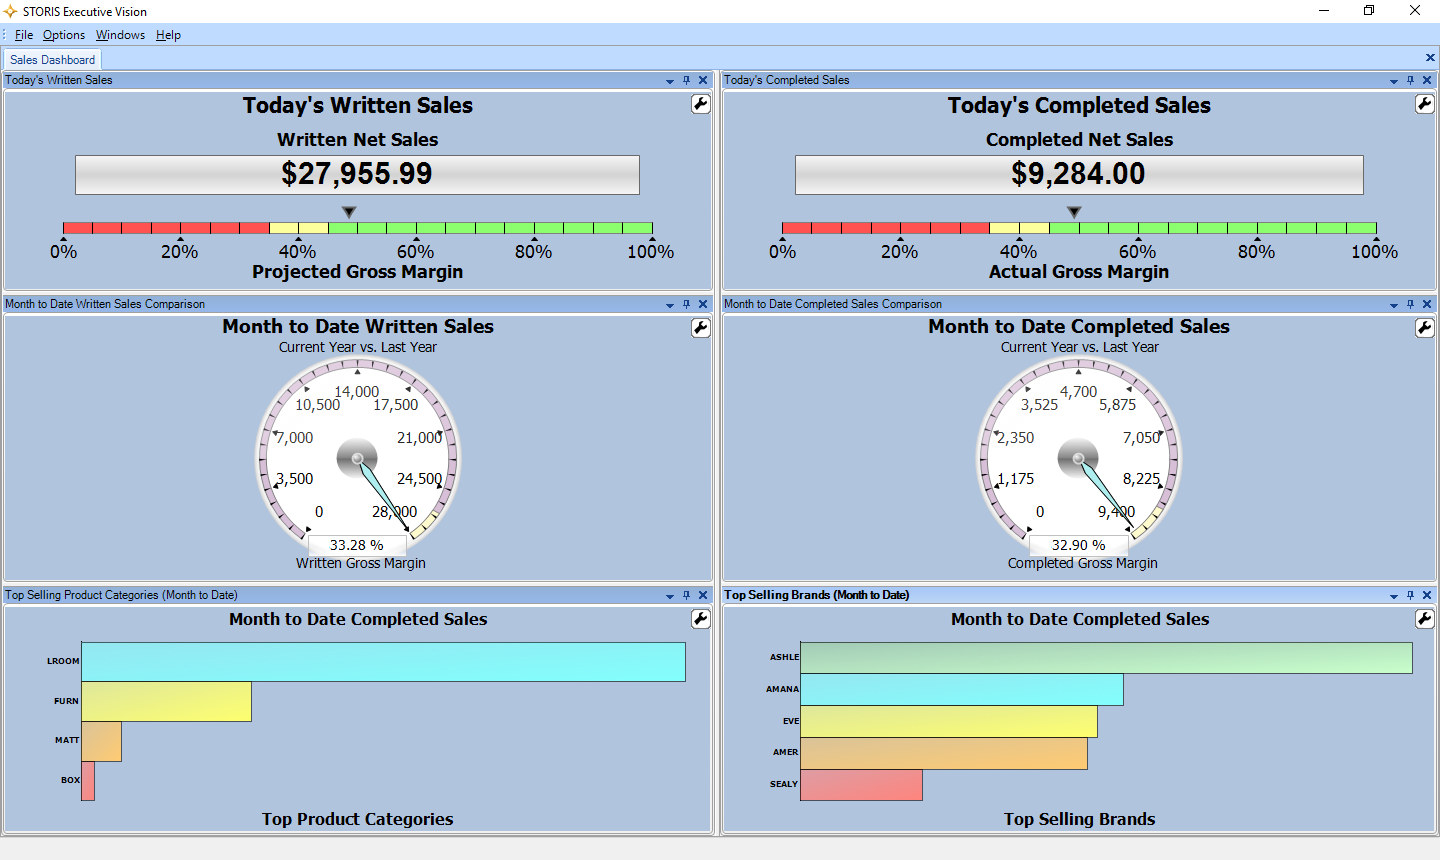Click the Actual Gross Margin gauge bar
This screenshot has height=860, width=1440.
1079,228
